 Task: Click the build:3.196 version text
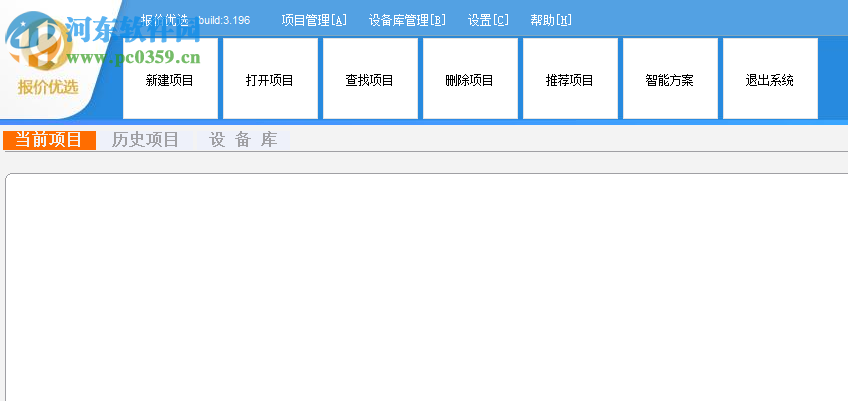coord(224,21)
